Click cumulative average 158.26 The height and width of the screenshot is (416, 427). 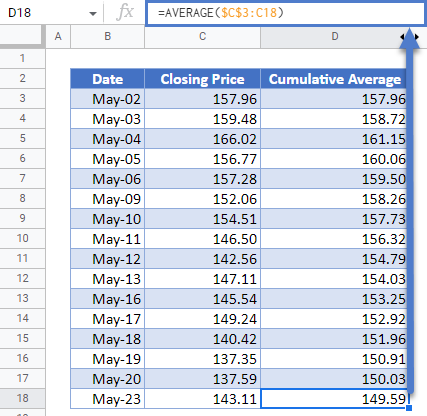pos(335,199)
